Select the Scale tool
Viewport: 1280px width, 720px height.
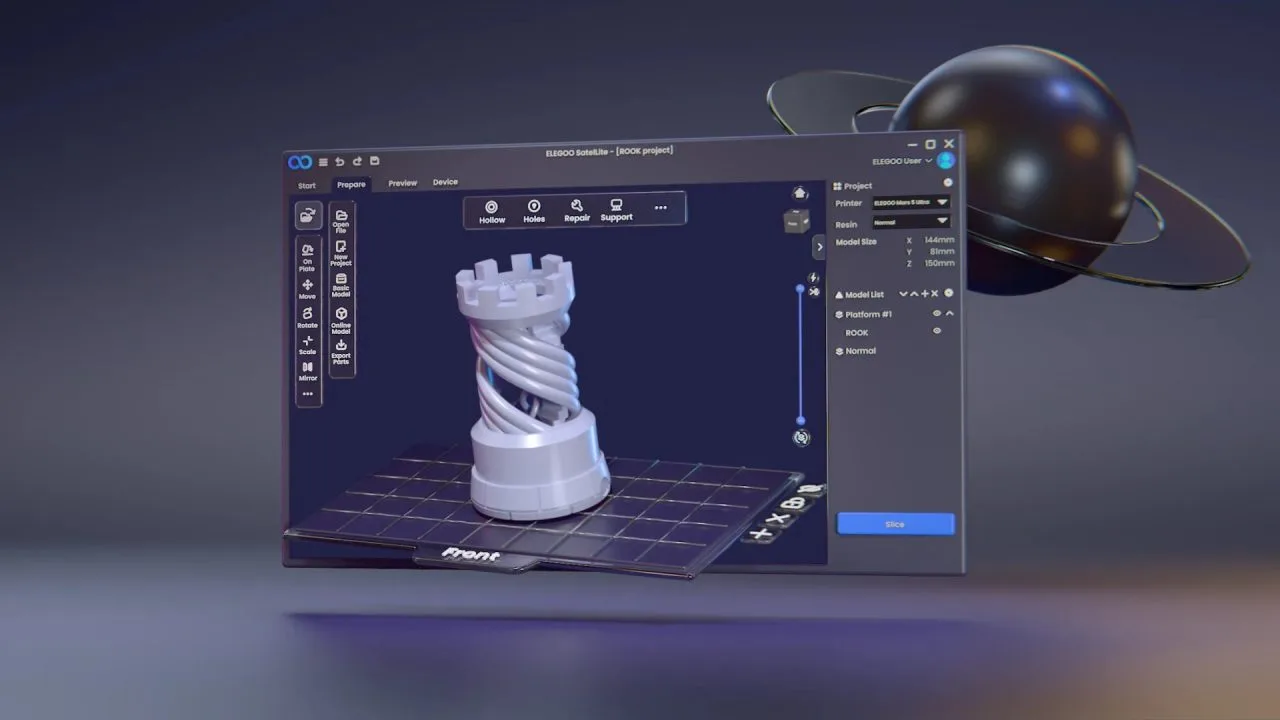pyautogui.click(x=307, y=345)
